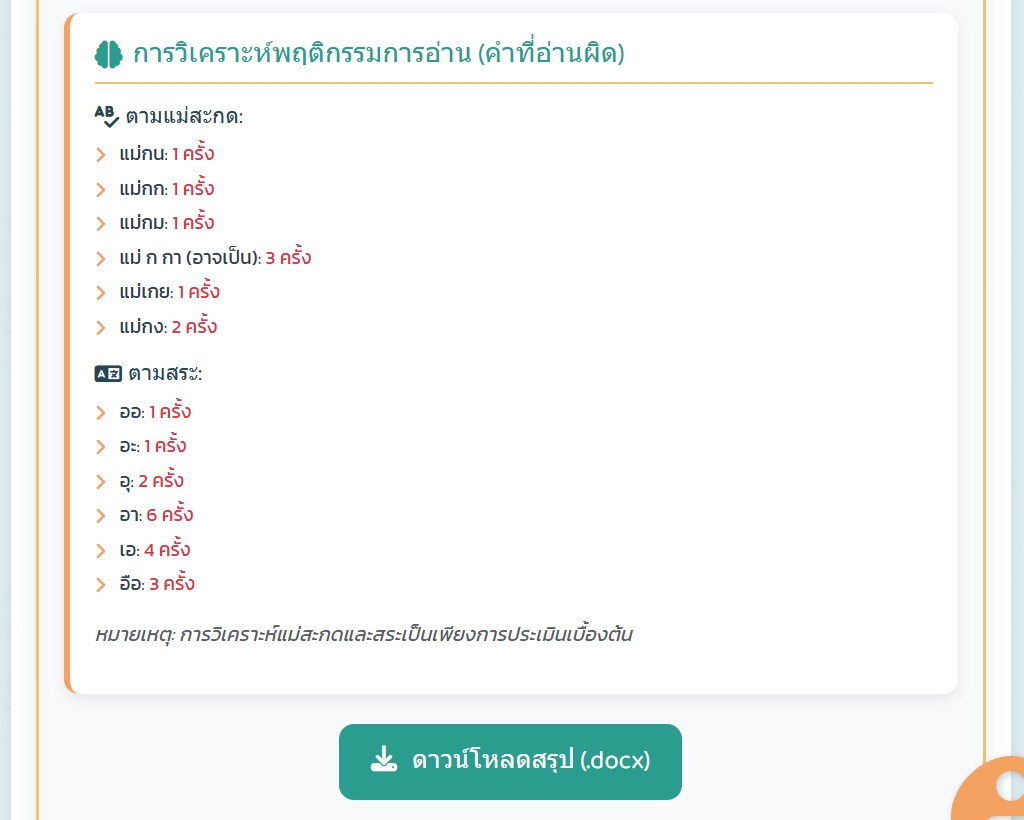Click the AB spell-check icon next to ตามแม่สะกด
This screenshot has width=1024, height=820.
[x=107, y=116]
